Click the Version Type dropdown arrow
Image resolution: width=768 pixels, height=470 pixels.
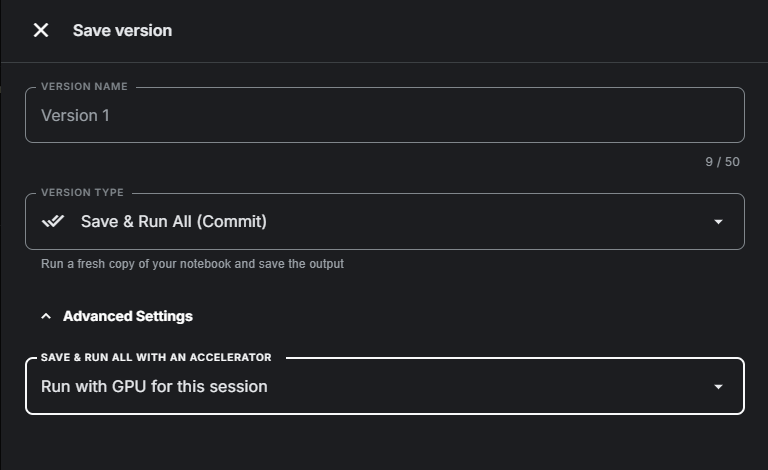click(718, 222)
